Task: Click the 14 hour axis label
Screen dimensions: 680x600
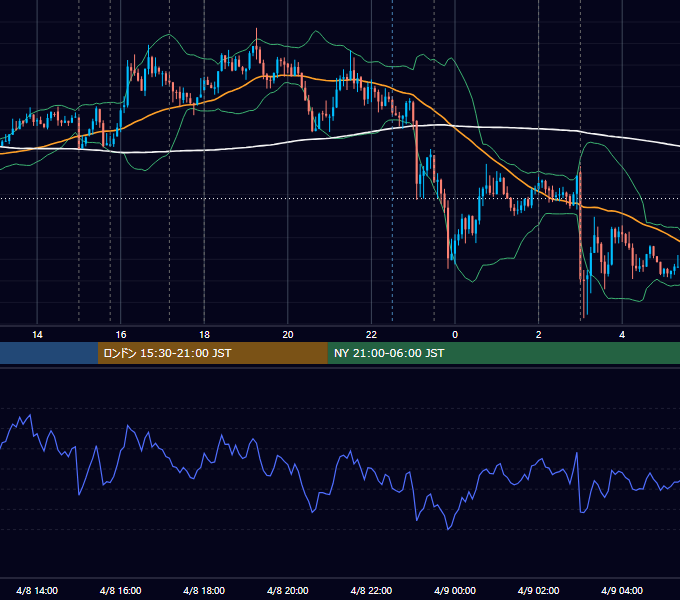Action: 37,335
